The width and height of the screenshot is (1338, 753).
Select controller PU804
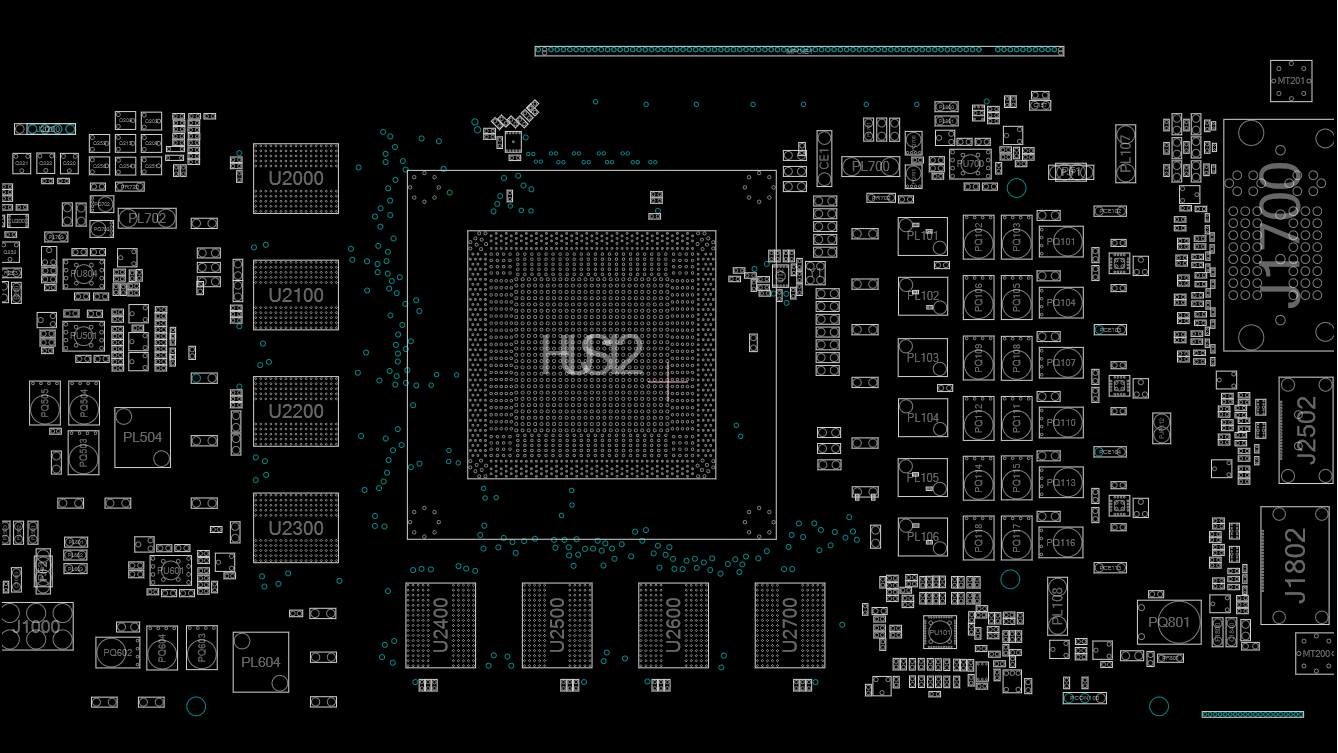tap(84, 274)
